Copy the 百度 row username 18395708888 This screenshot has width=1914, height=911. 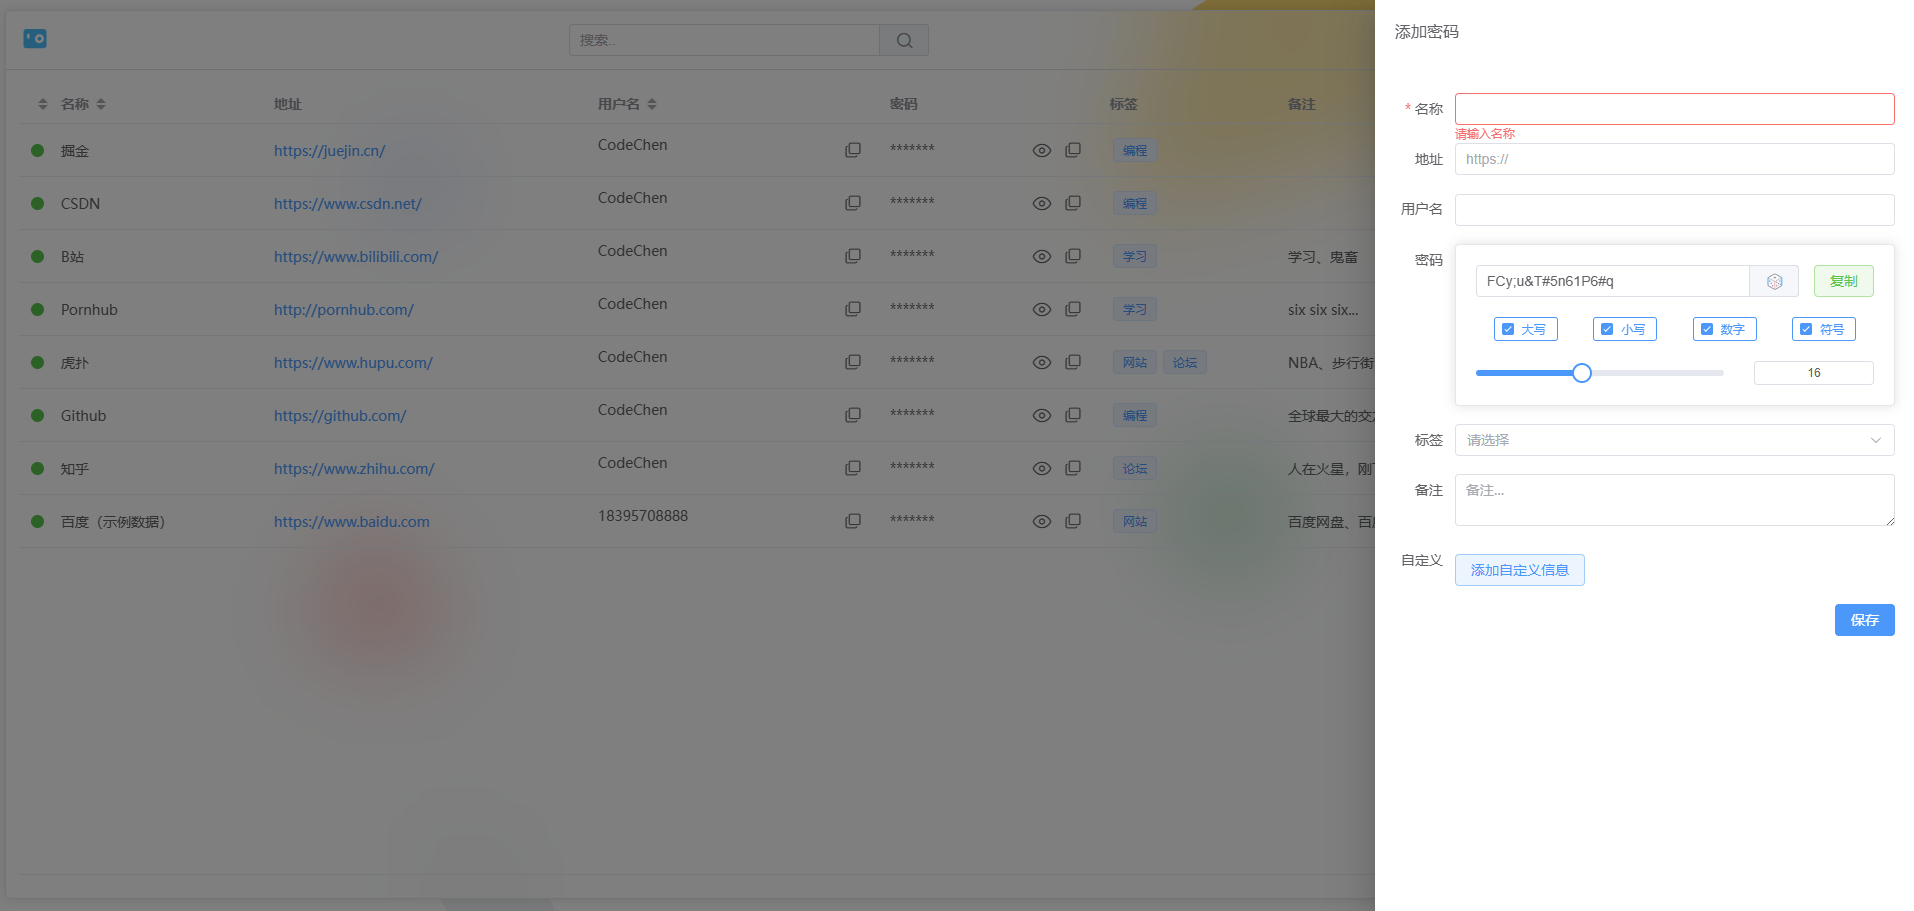852,521
